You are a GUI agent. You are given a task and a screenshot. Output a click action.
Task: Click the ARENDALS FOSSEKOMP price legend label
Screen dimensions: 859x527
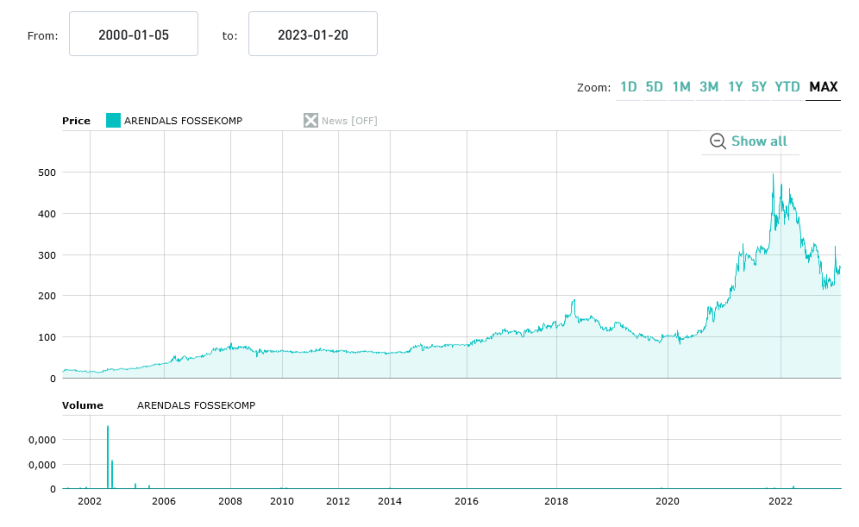pos(183,121)
